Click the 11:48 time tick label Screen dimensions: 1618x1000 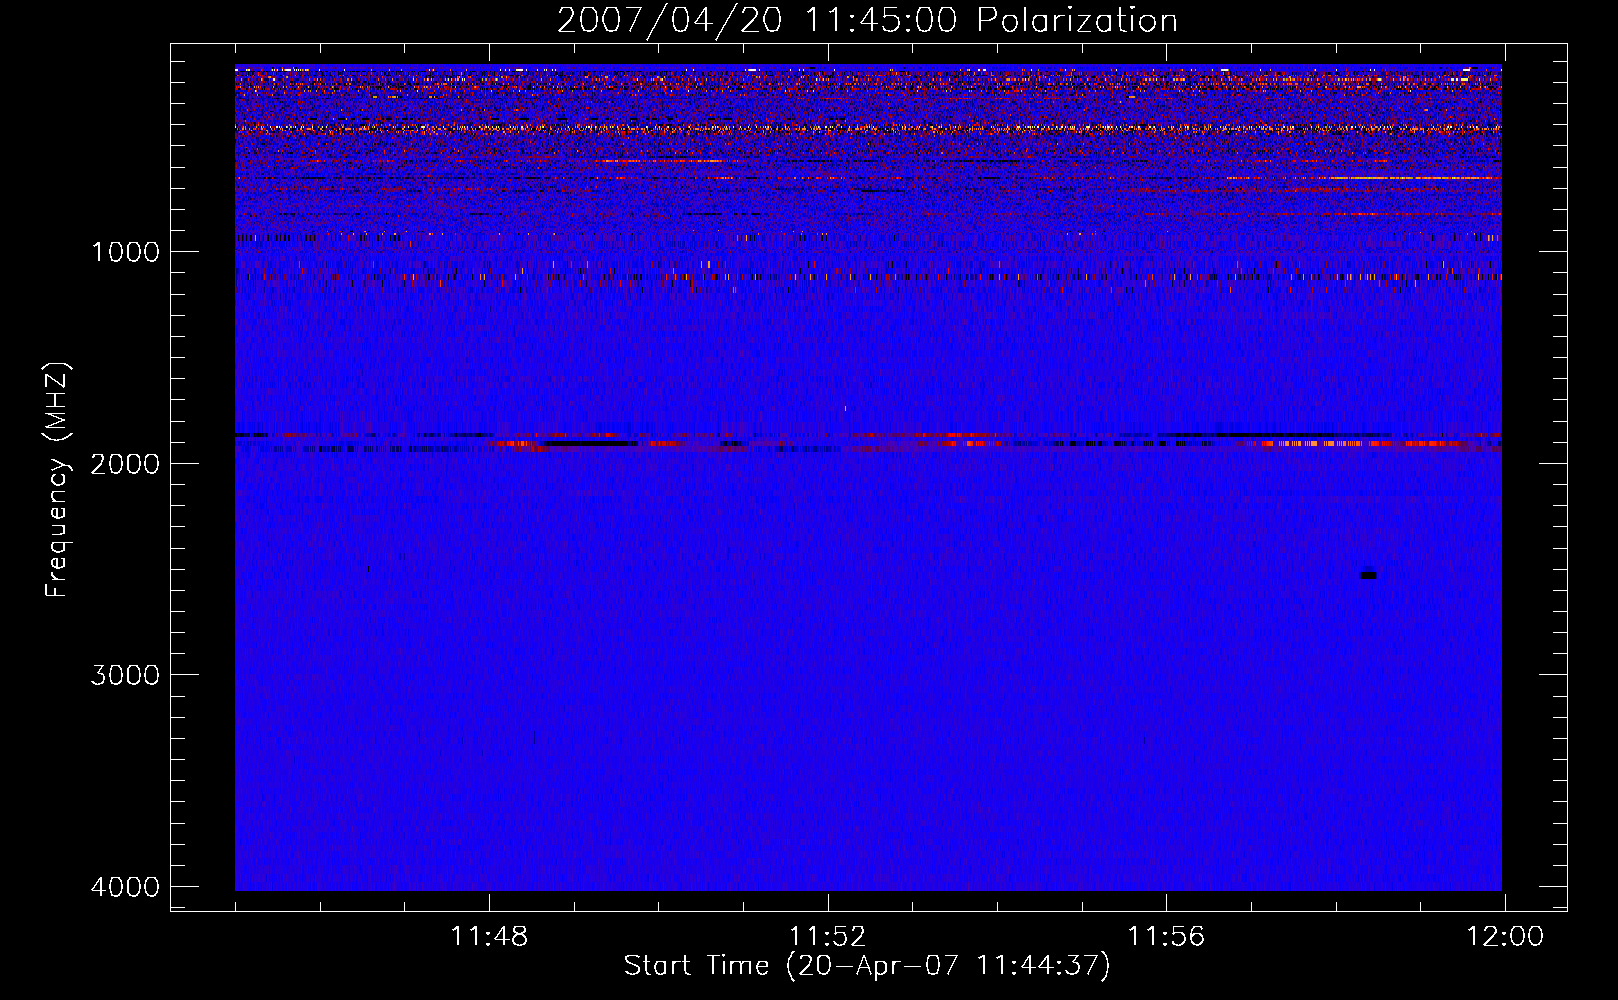489,937
